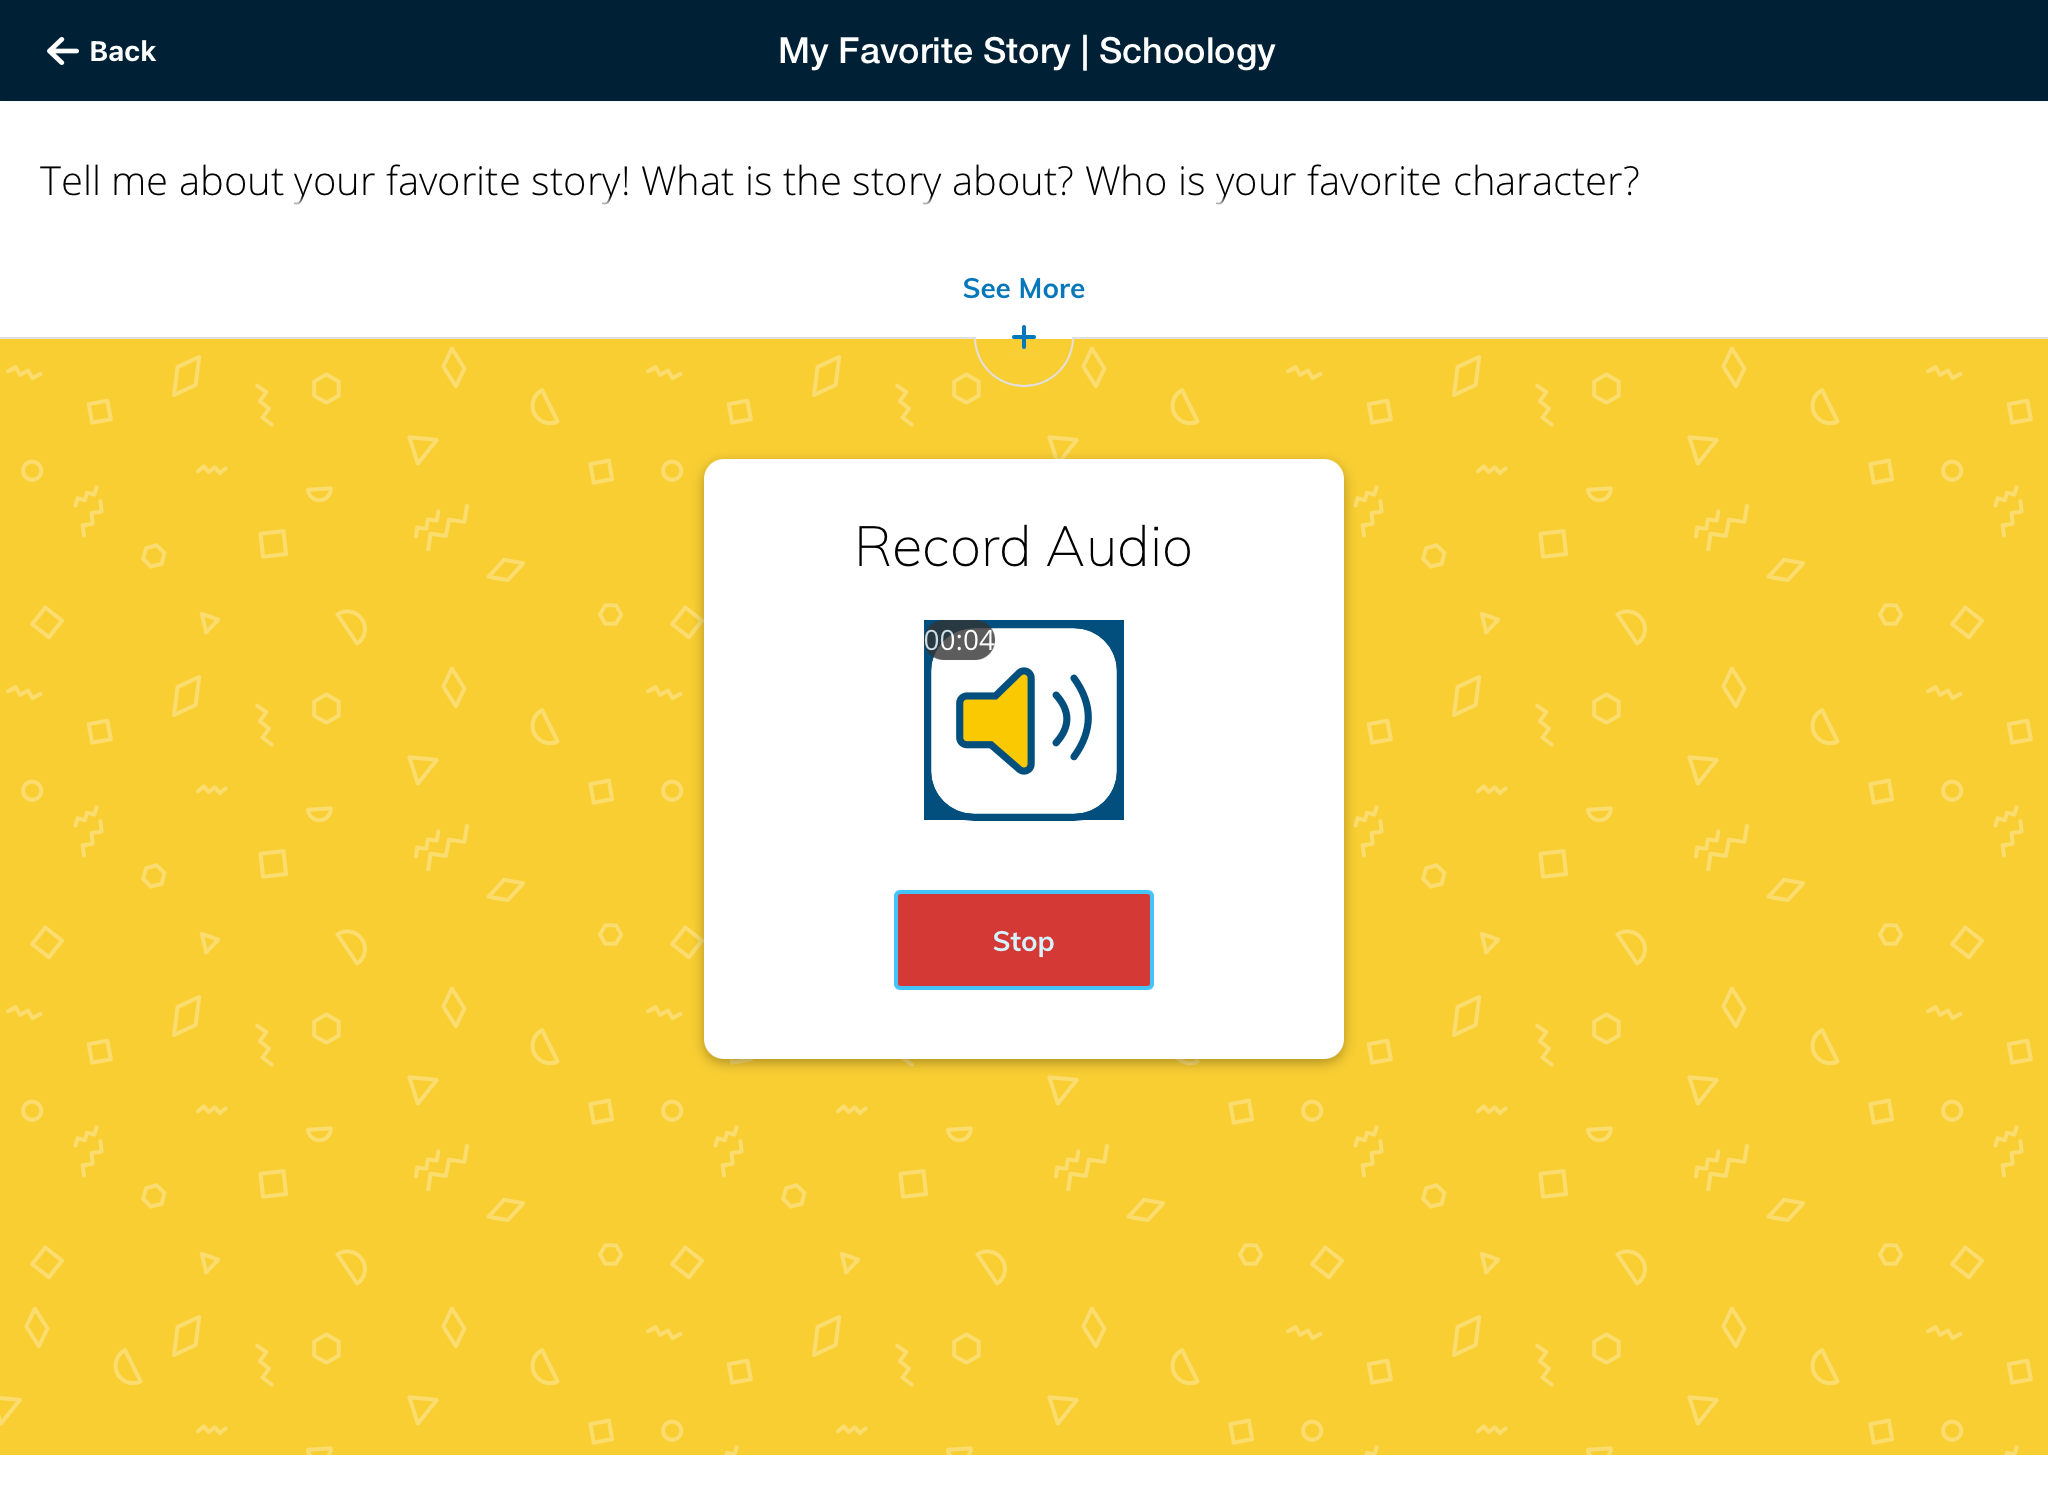Click the white strip at page bottom
This screenshot has width=2048, height=1497.
1024,1476
